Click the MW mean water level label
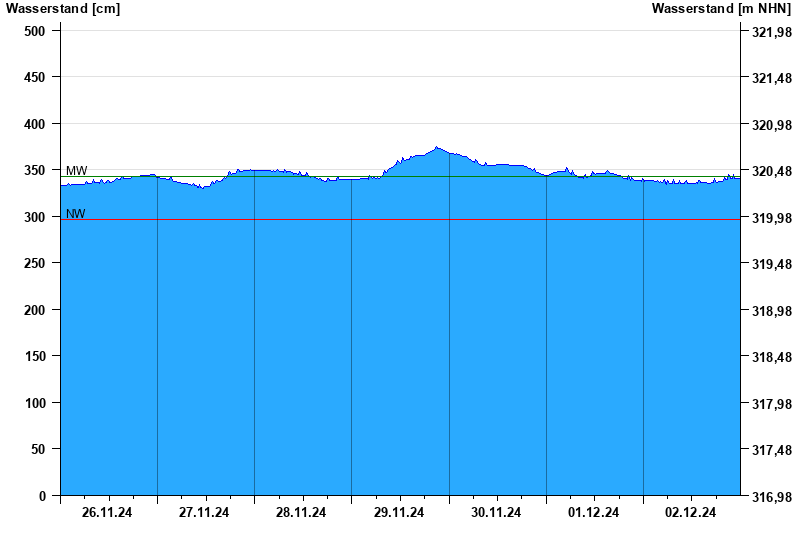The image size is (800, 550). point(76,171)
